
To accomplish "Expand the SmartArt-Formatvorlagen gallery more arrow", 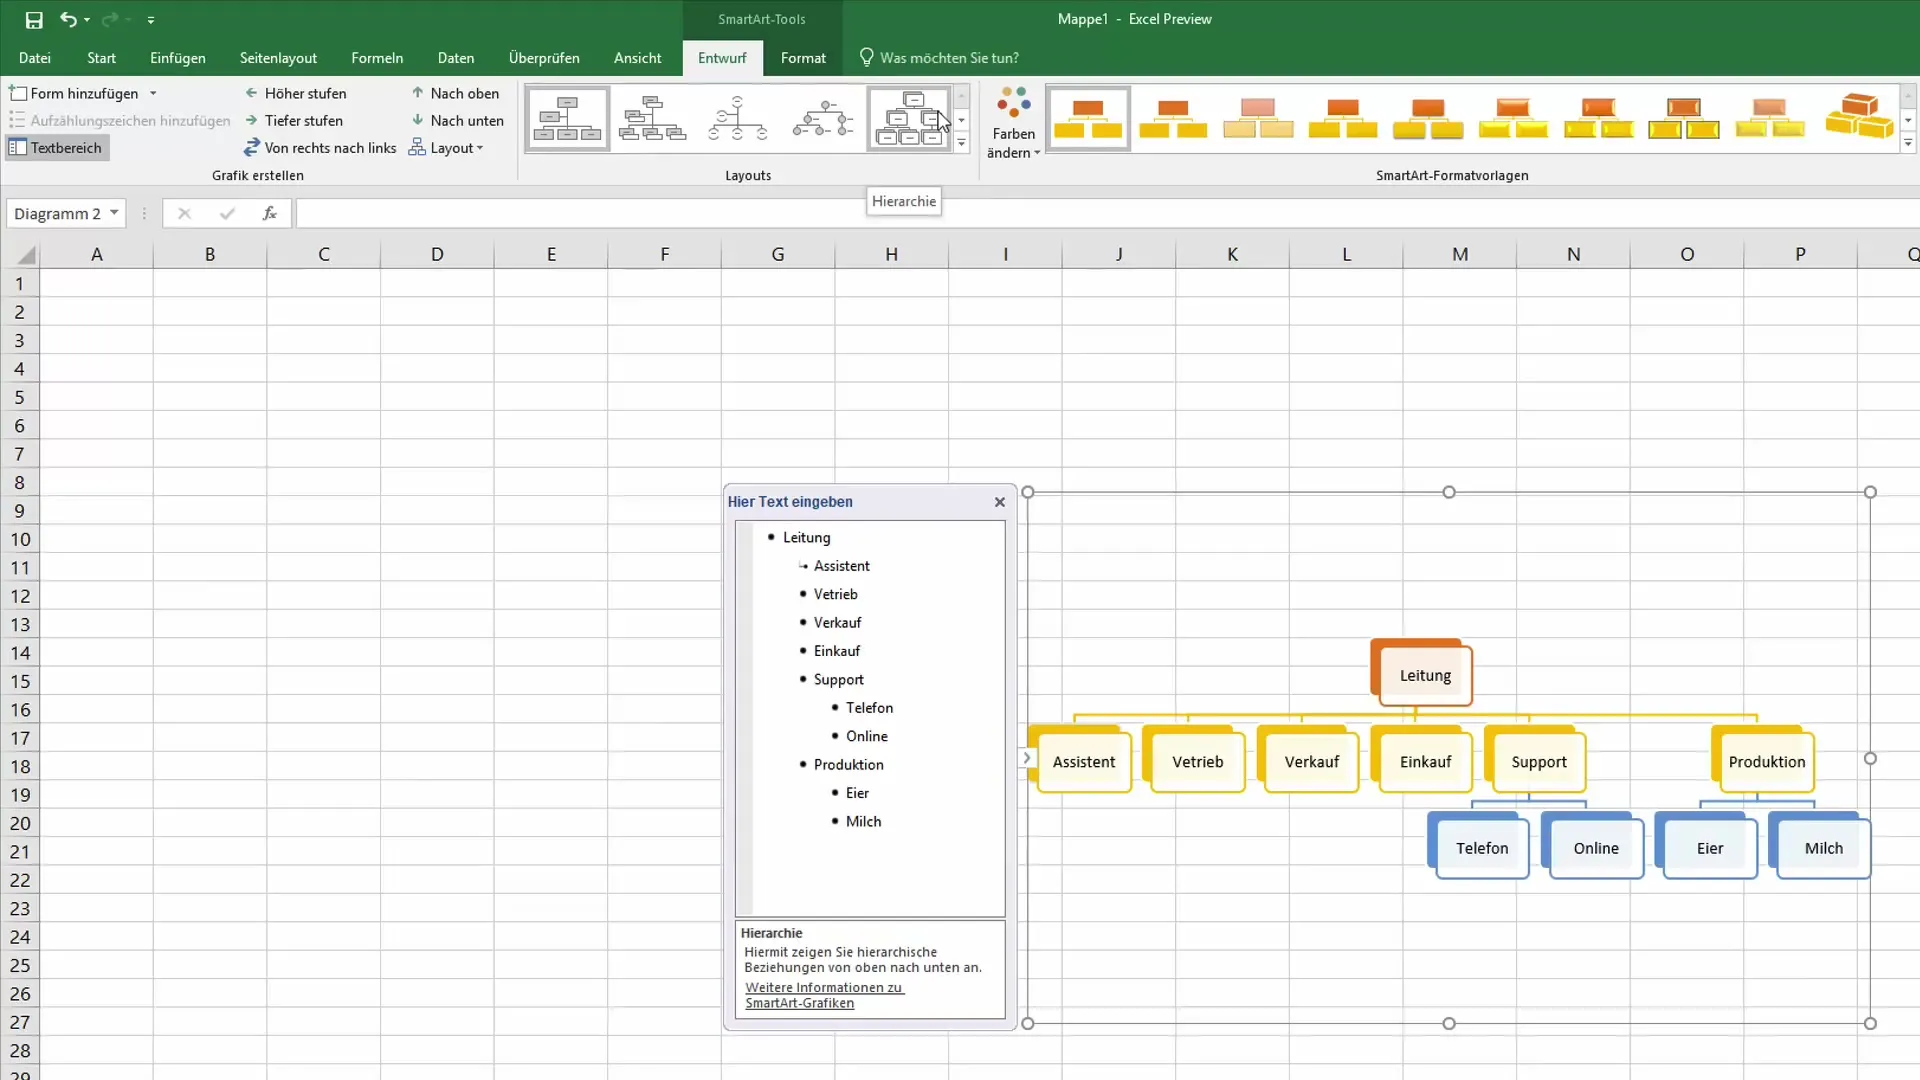I will (x=1908, y=143).
